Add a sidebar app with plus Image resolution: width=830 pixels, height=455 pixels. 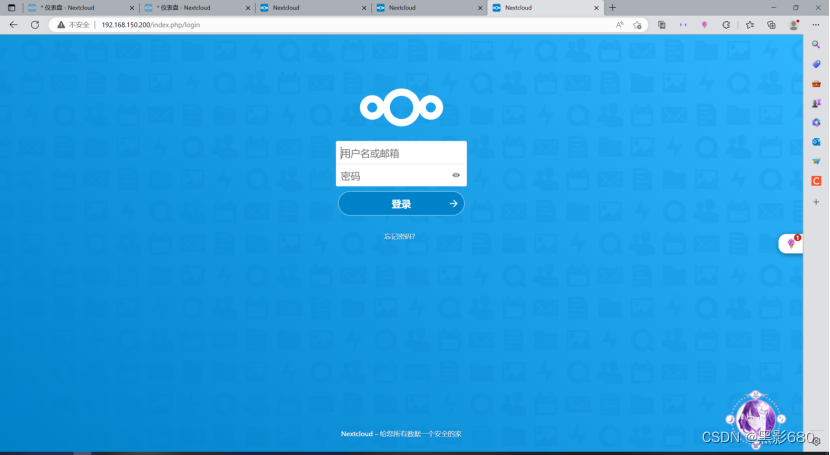(816, 202)
